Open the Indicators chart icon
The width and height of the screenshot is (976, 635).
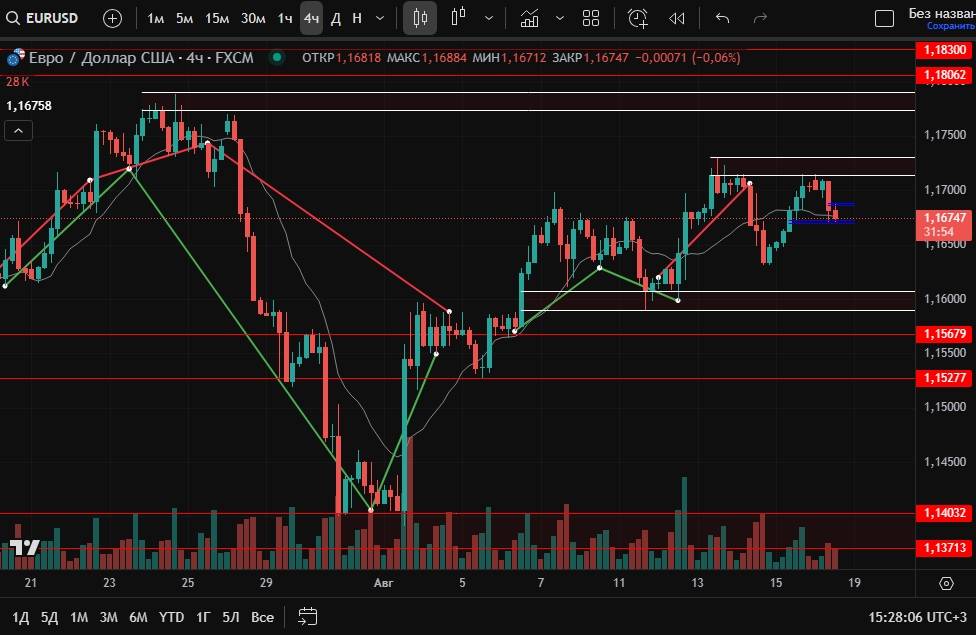530,18
